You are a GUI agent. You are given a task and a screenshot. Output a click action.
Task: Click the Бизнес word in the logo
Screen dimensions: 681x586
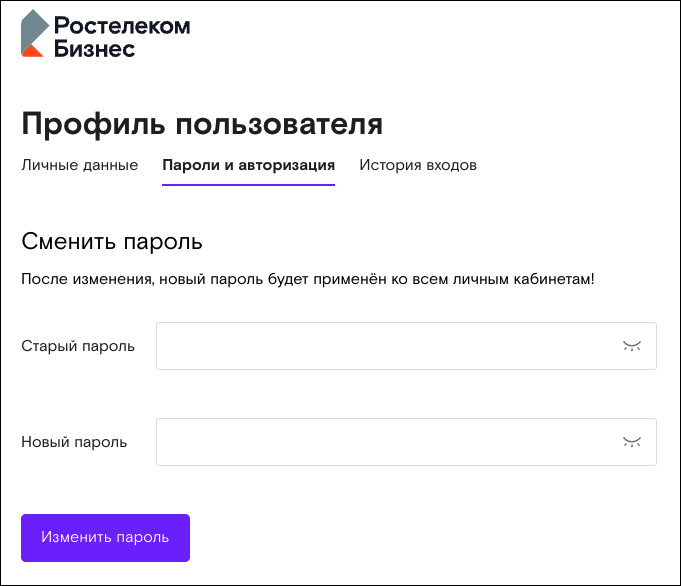pyautogui.click(x=94, y=48)
